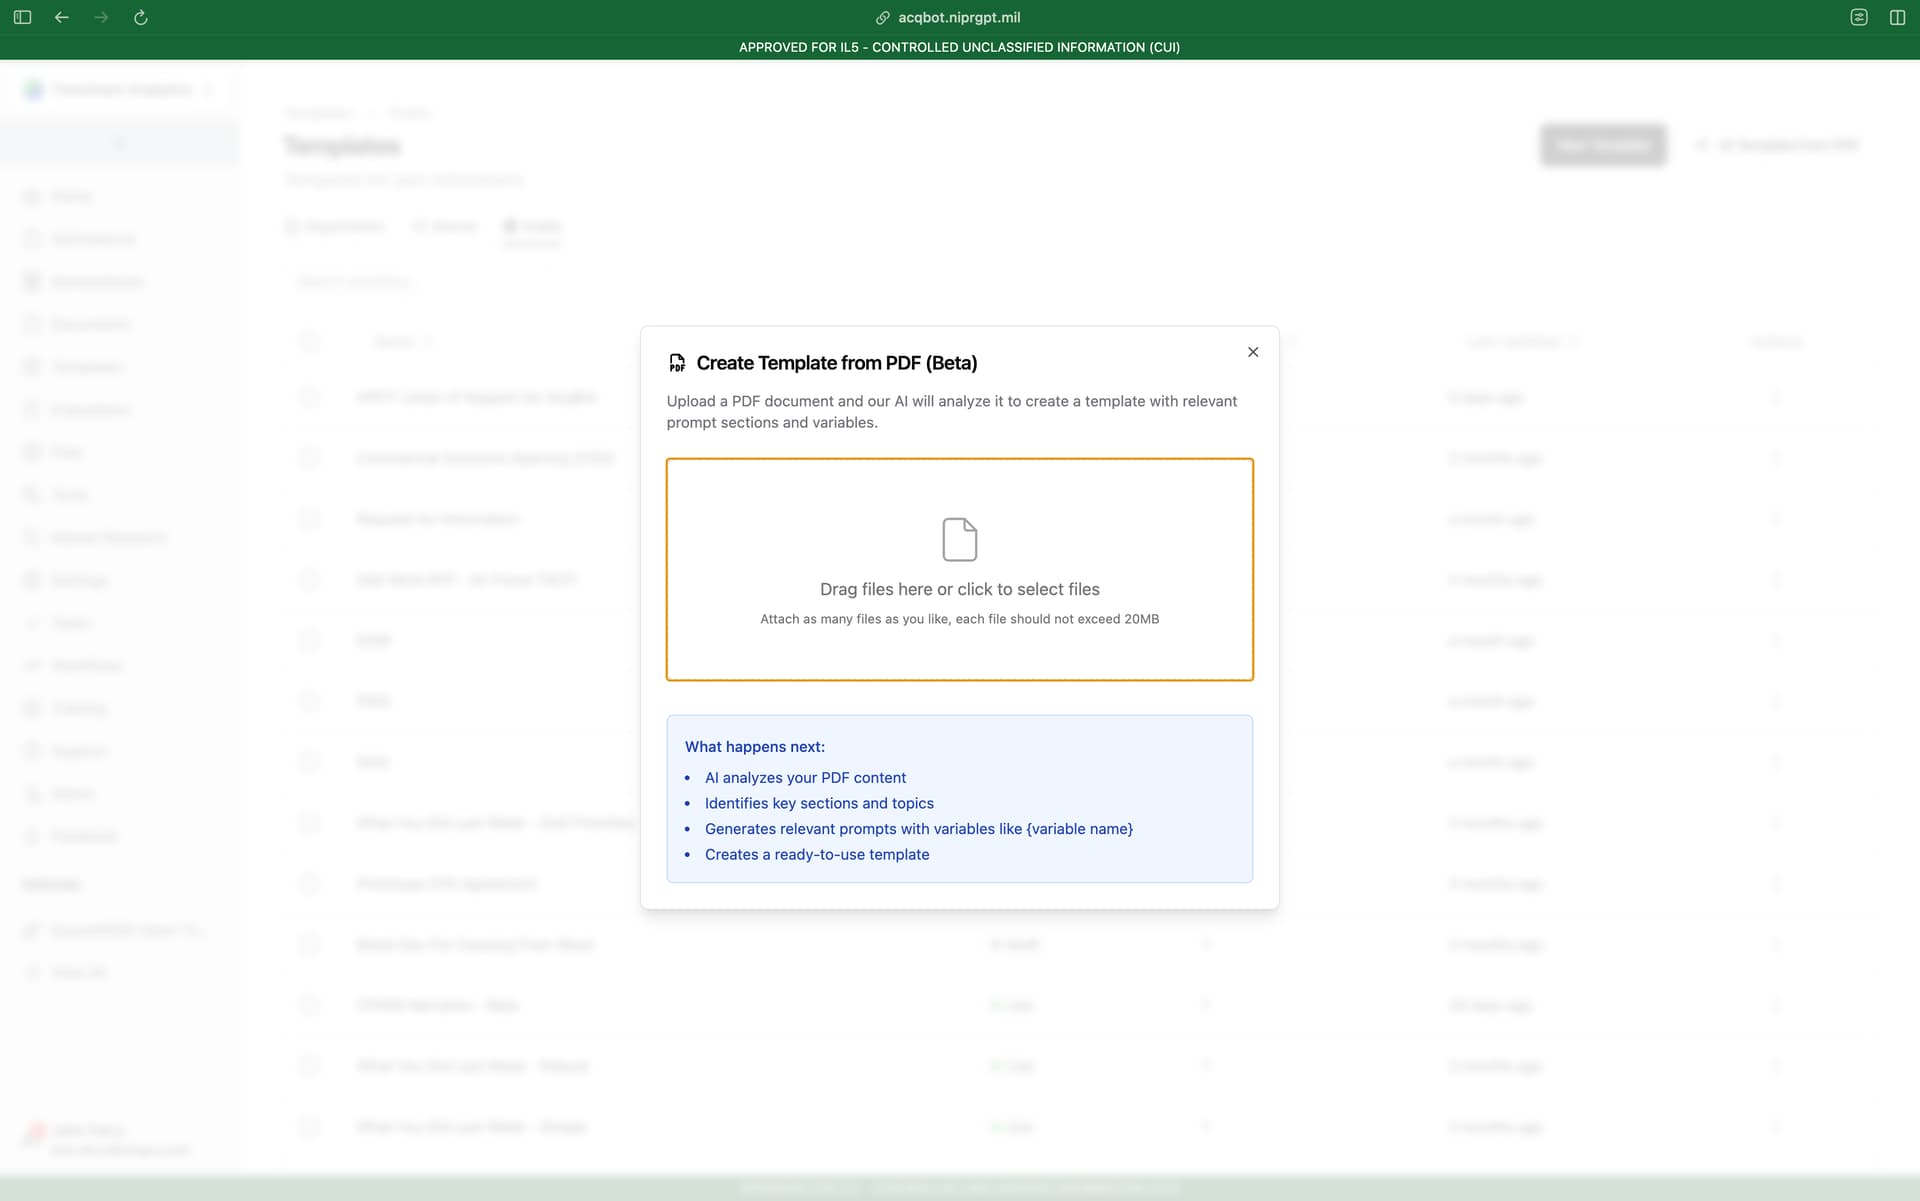Click the acqbot.niprgpt.mil address bar

[959, 17]
